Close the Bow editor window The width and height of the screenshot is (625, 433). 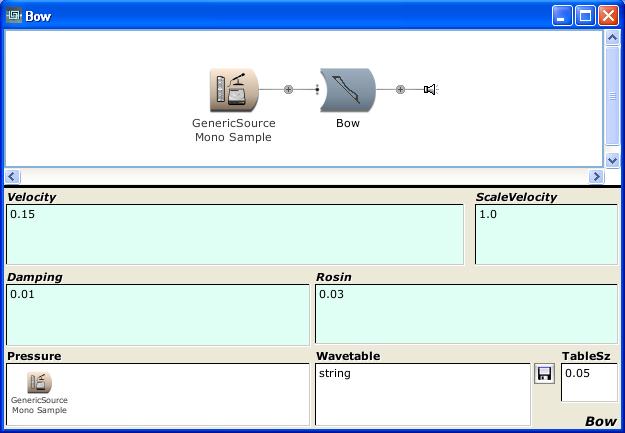click(x=608, y=15)
